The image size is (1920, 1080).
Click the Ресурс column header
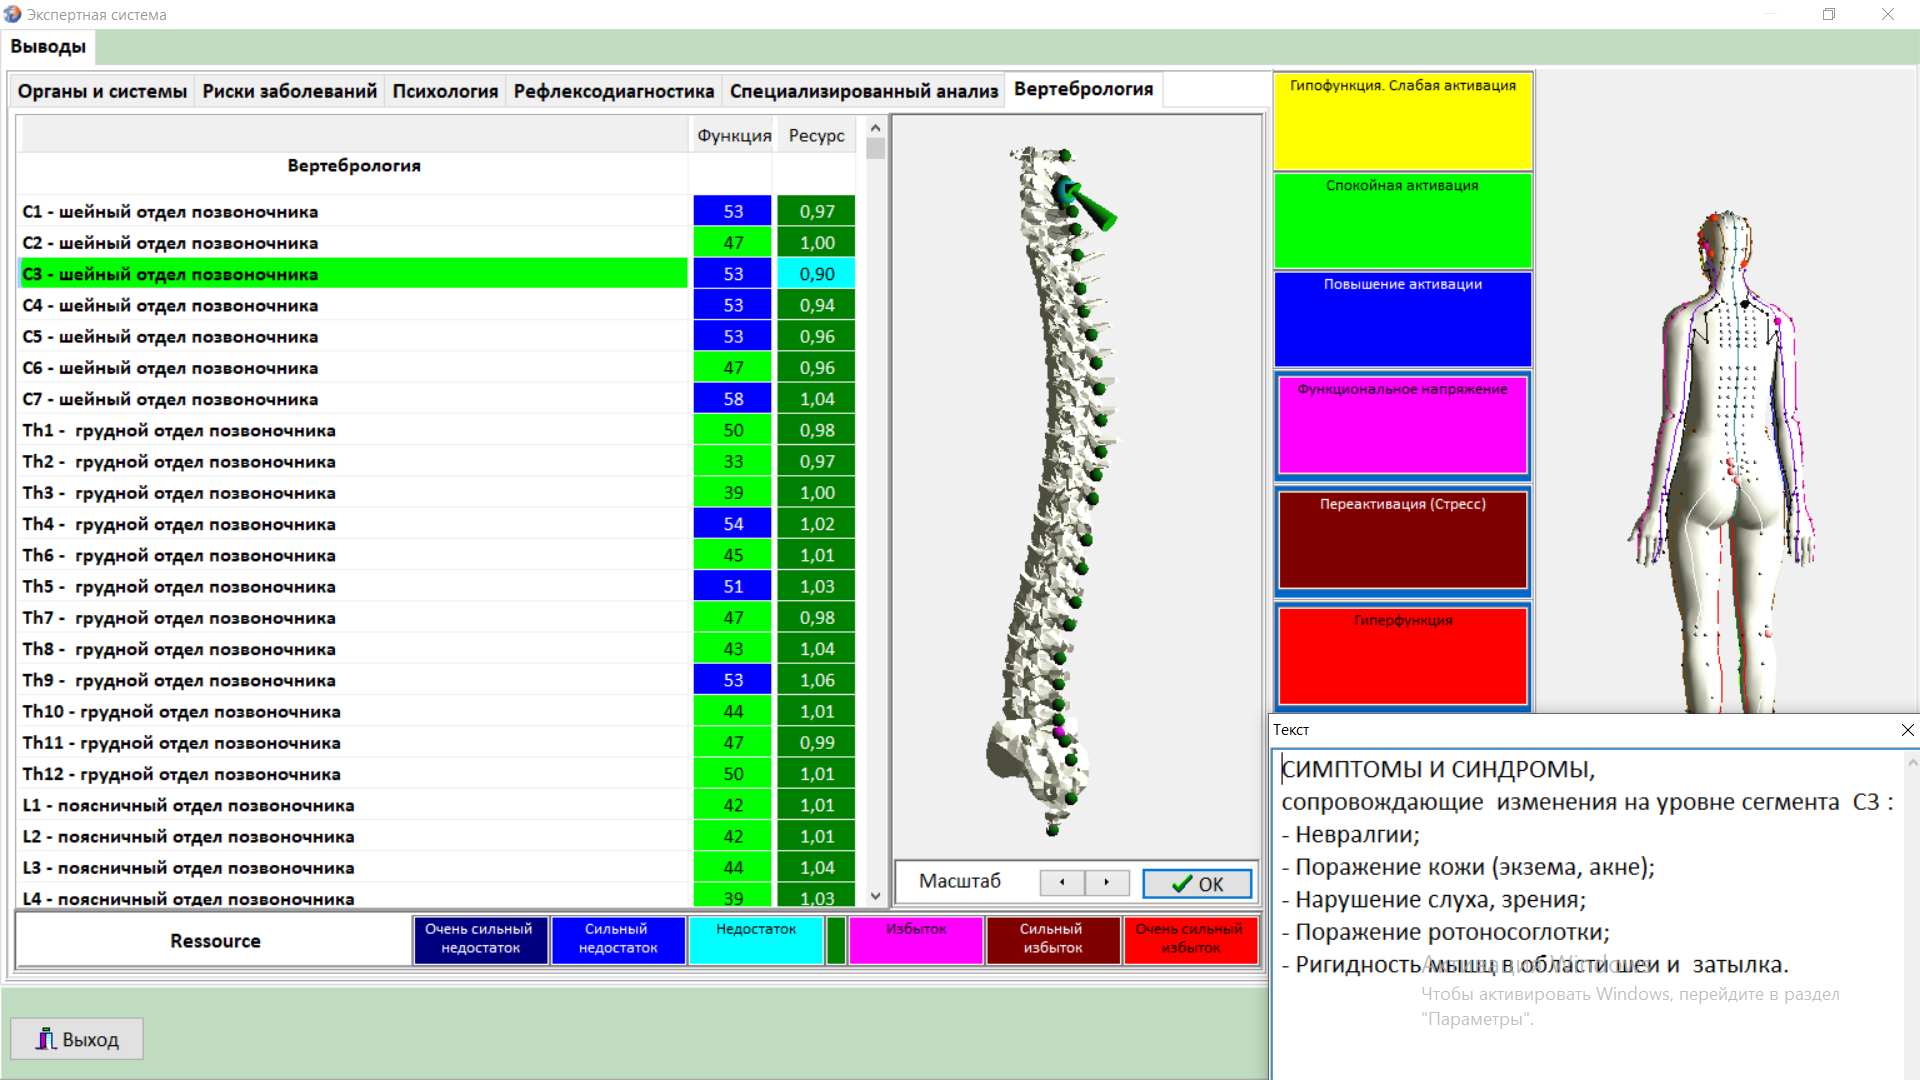click(x=816, y=135)
